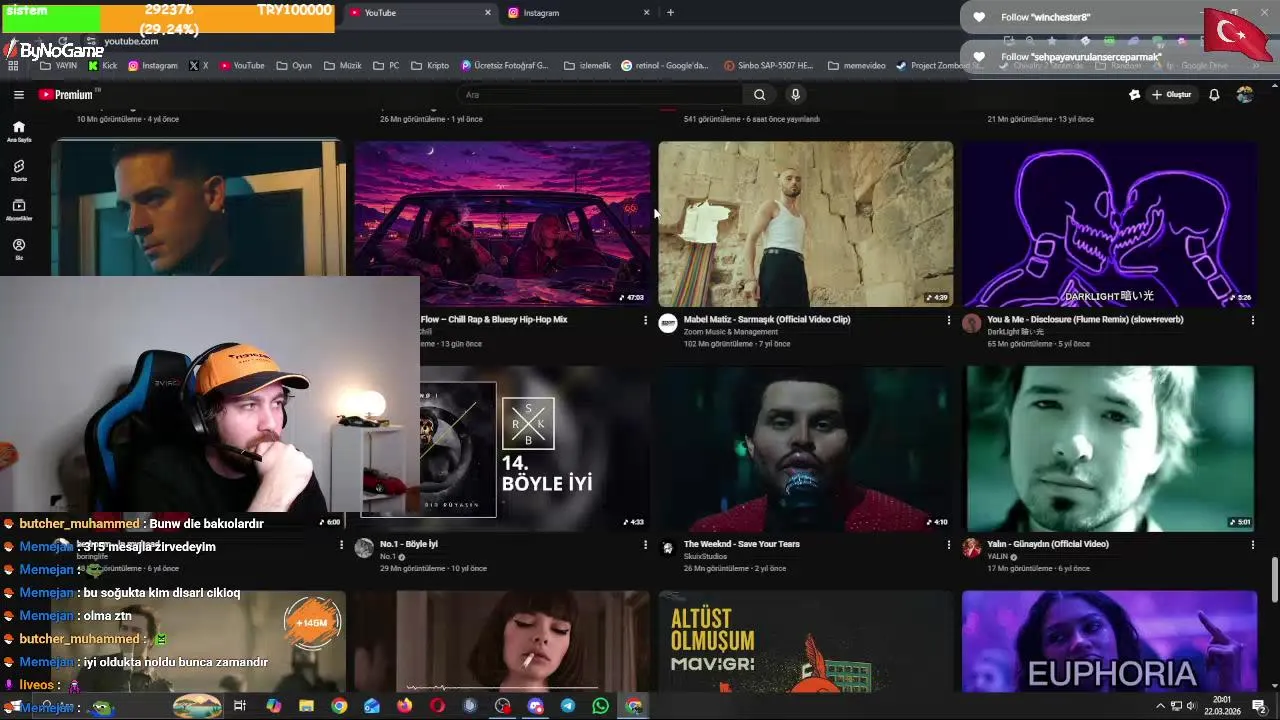Open the SkuixStudios channel link
The height and width of the screenshot is (720, 1280).
pyautogui.click(x=706, y=556)
